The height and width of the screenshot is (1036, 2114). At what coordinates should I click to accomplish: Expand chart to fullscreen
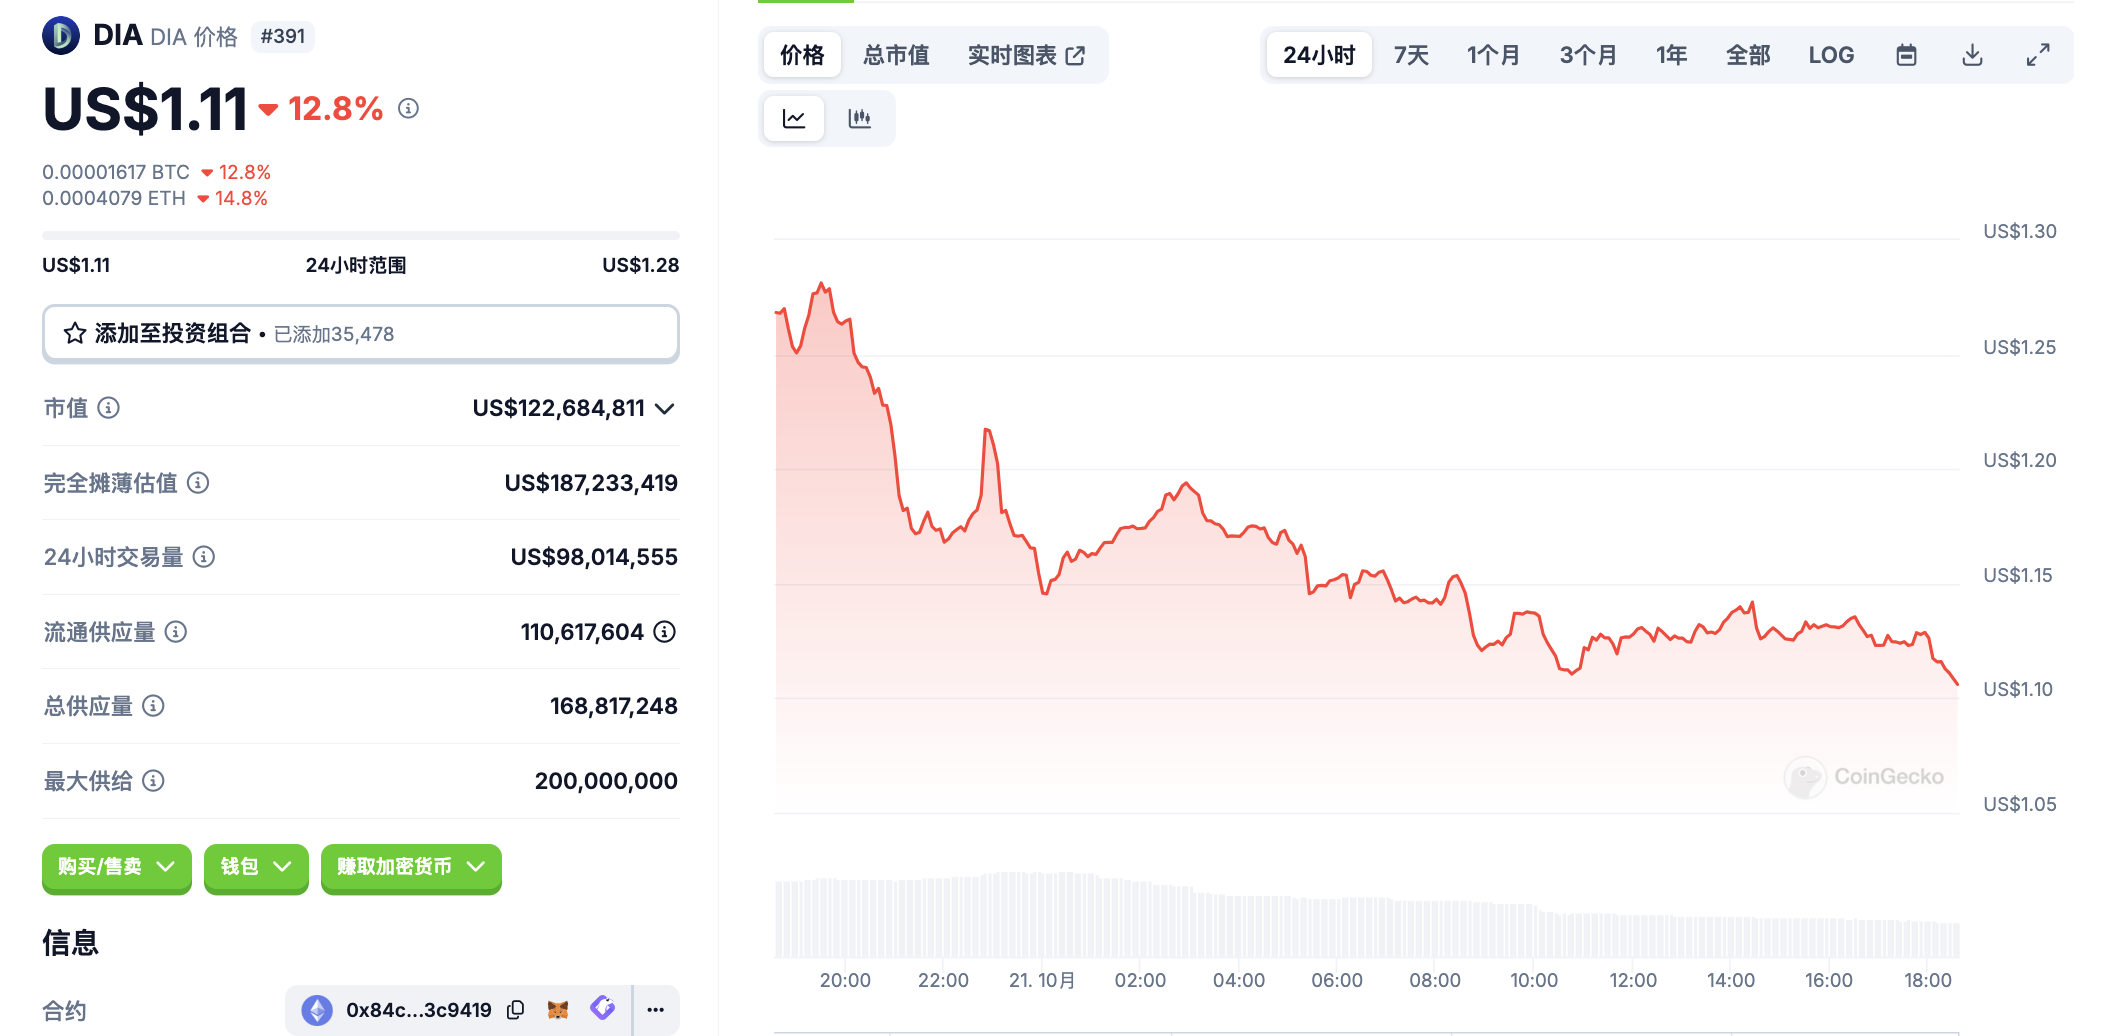pos(2038,55)
